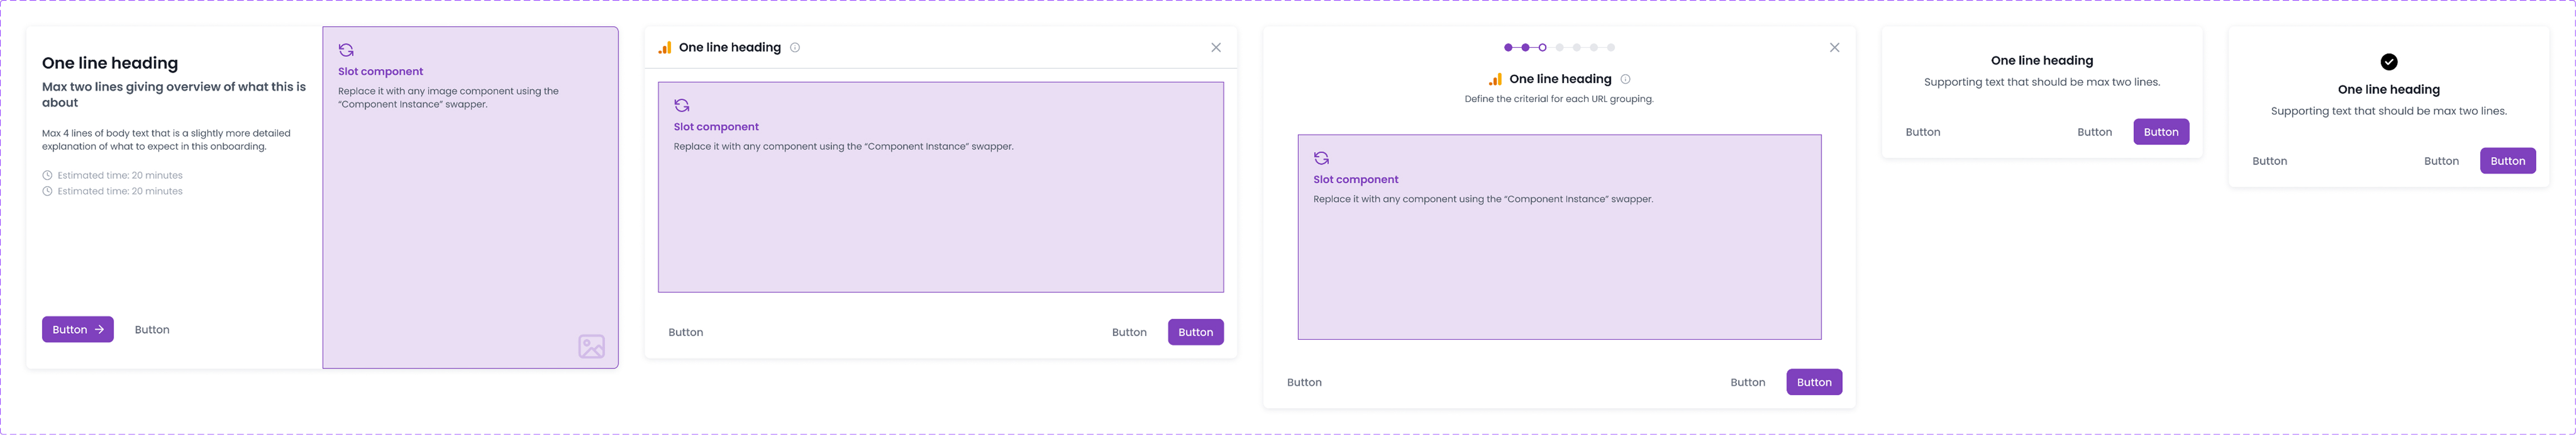Close the card with the progress stepper
This screenshot has height=435, width=2576.
1834,47
